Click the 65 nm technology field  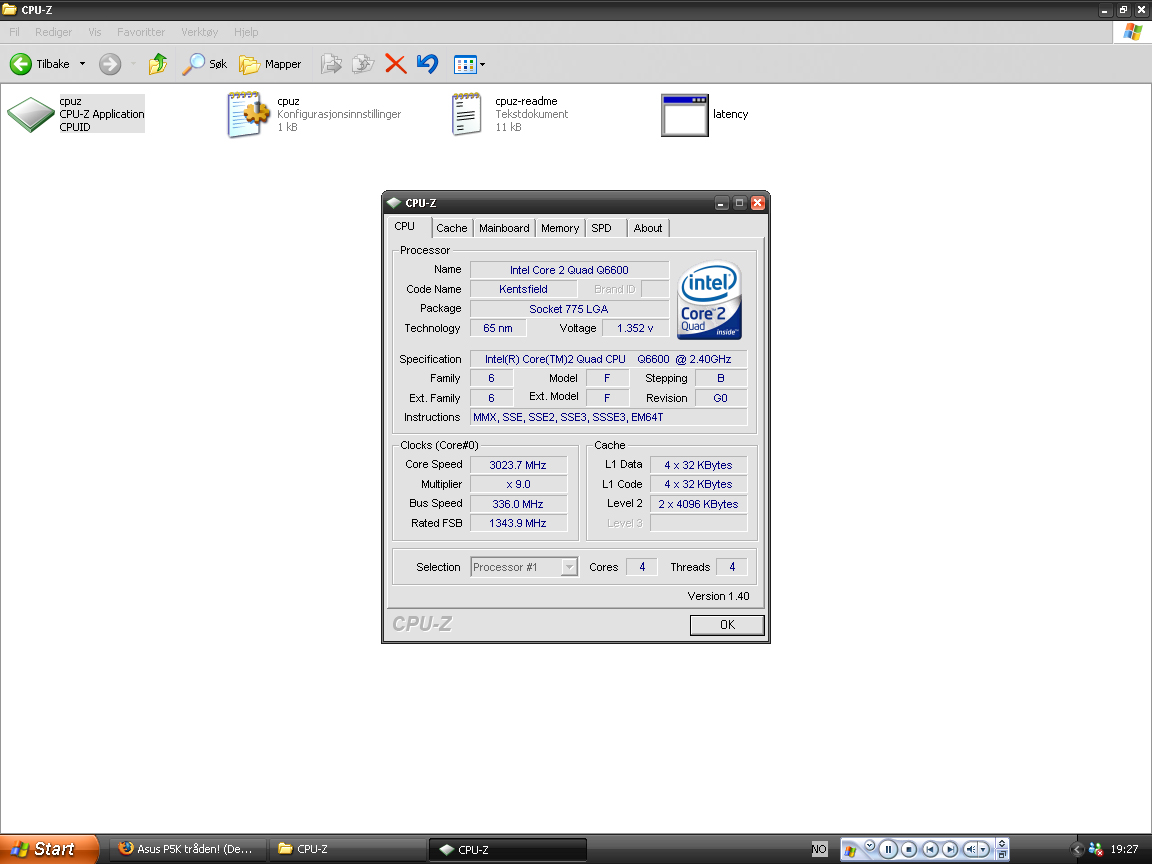pos(498,328)
